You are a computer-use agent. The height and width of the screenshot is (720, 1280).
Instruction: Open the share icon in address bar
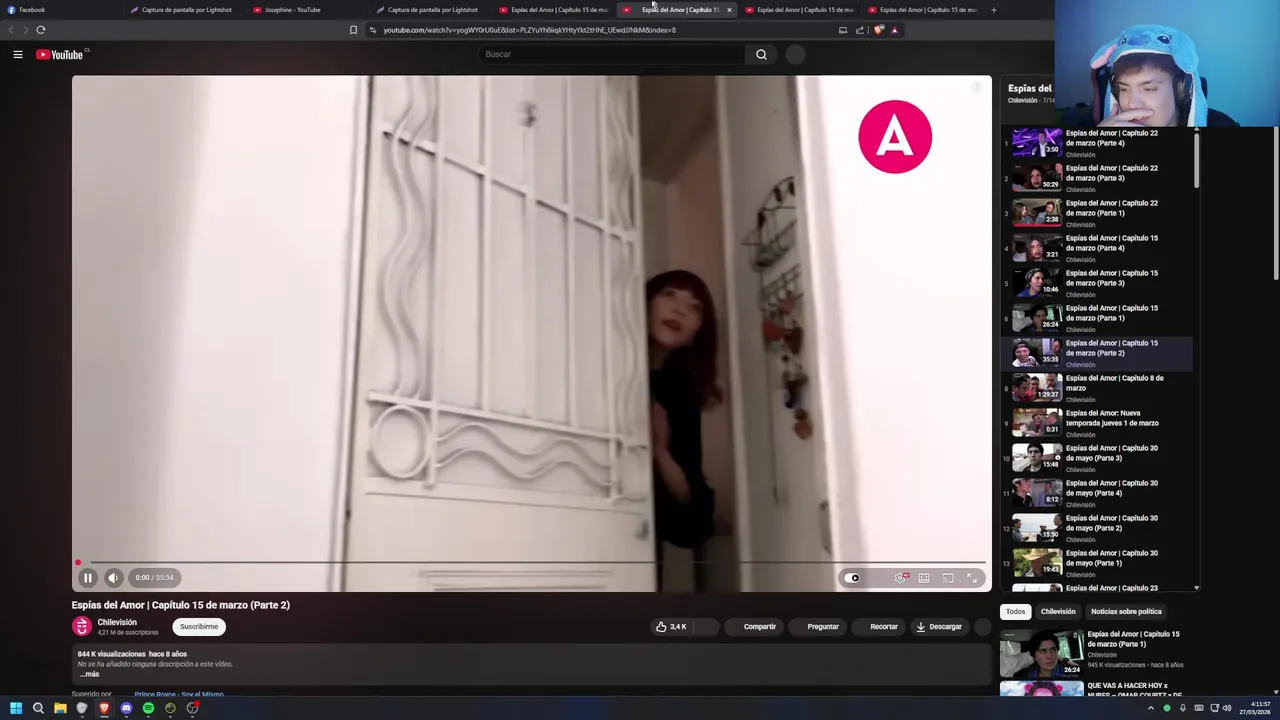click(x=860, y=30)
